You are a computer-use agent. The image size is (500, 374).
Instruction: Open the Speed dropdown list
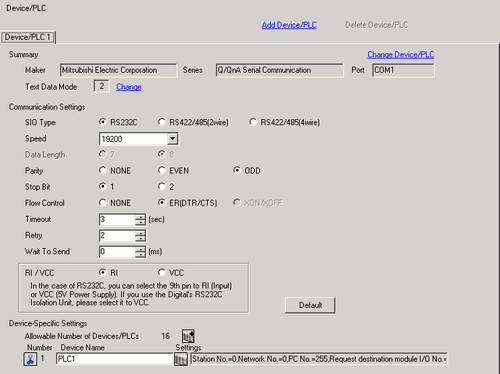pos(172,139)
